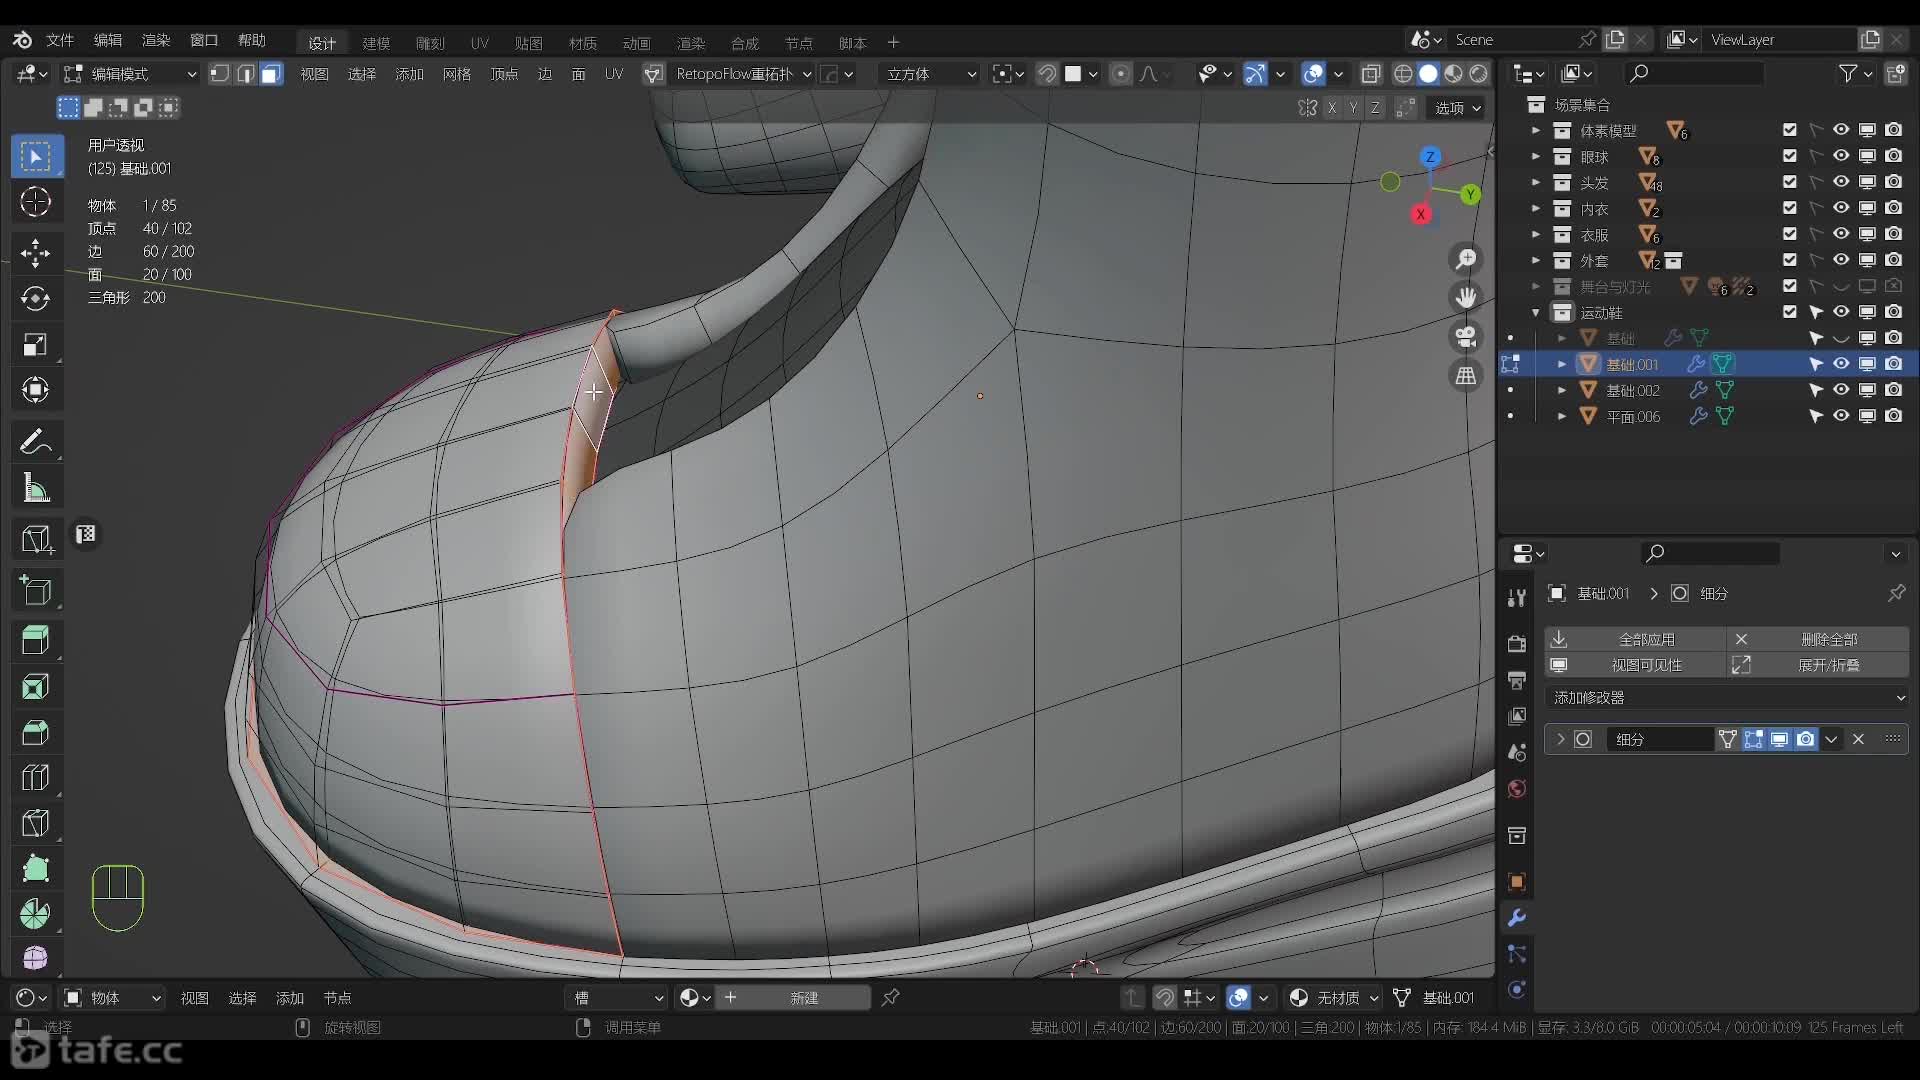The image size is (1920, 1080).
Task: Toggle subdivision modifier edit mode display
Action: (1753, 739)
